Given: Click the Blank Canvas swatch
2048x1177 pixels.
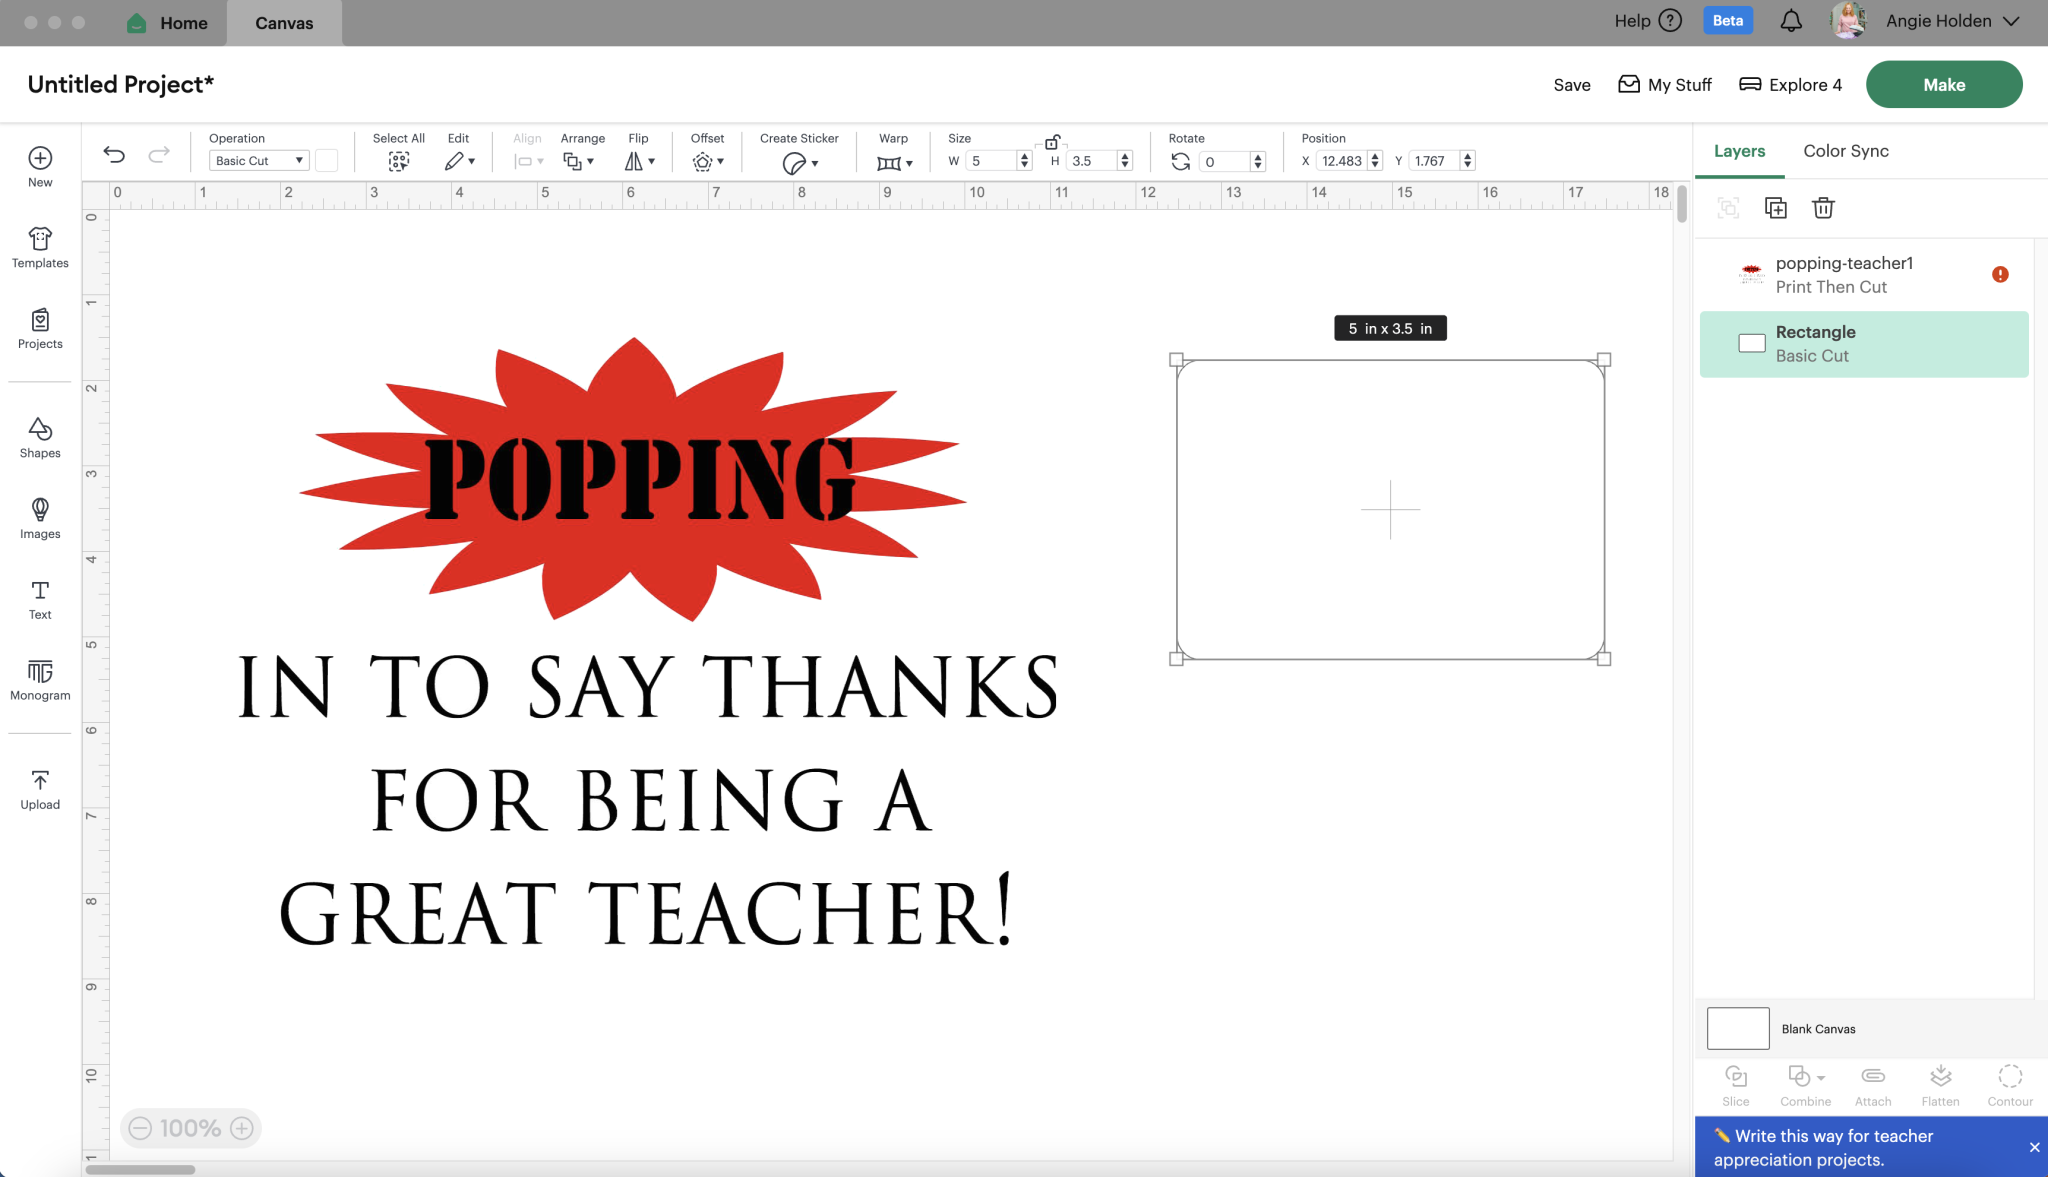Looking at the screenshot, I should pyautogui.click(x=1738, y=1028).
